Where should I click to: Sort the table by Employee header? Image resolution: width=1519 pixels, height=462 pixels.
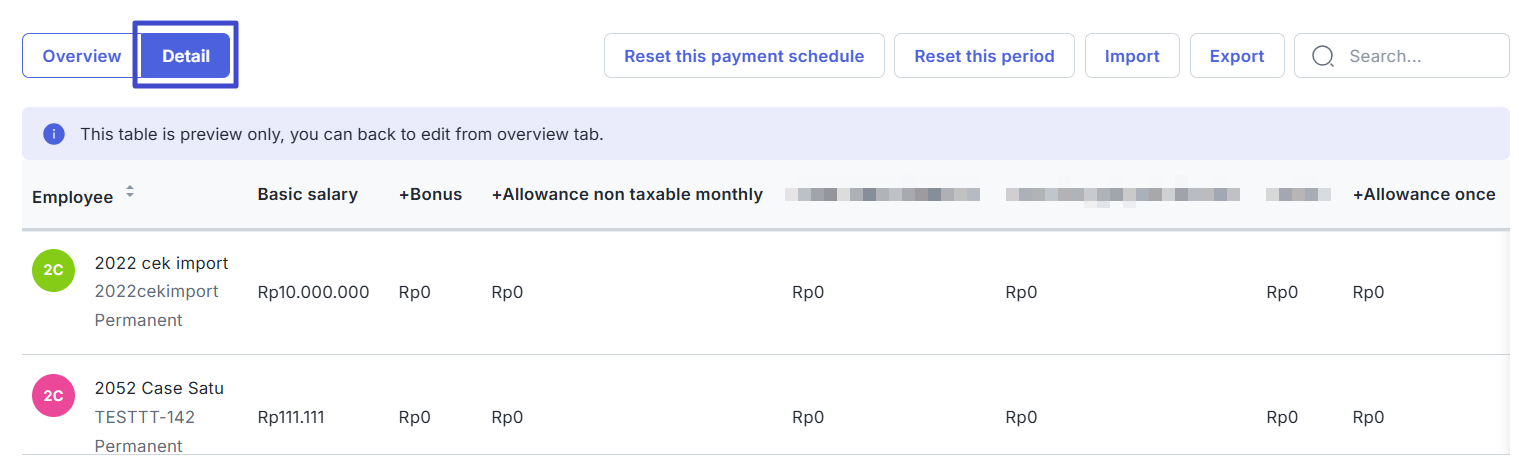click(72, 197)
